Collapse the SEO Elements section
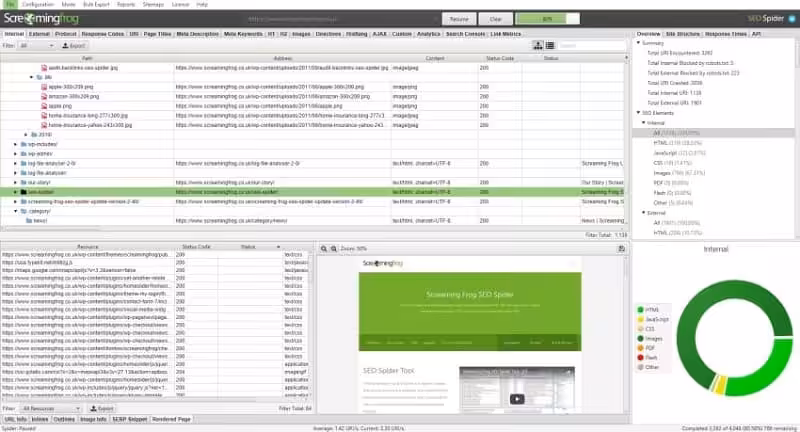Screen dimensions: 800x432 (638, 113)
